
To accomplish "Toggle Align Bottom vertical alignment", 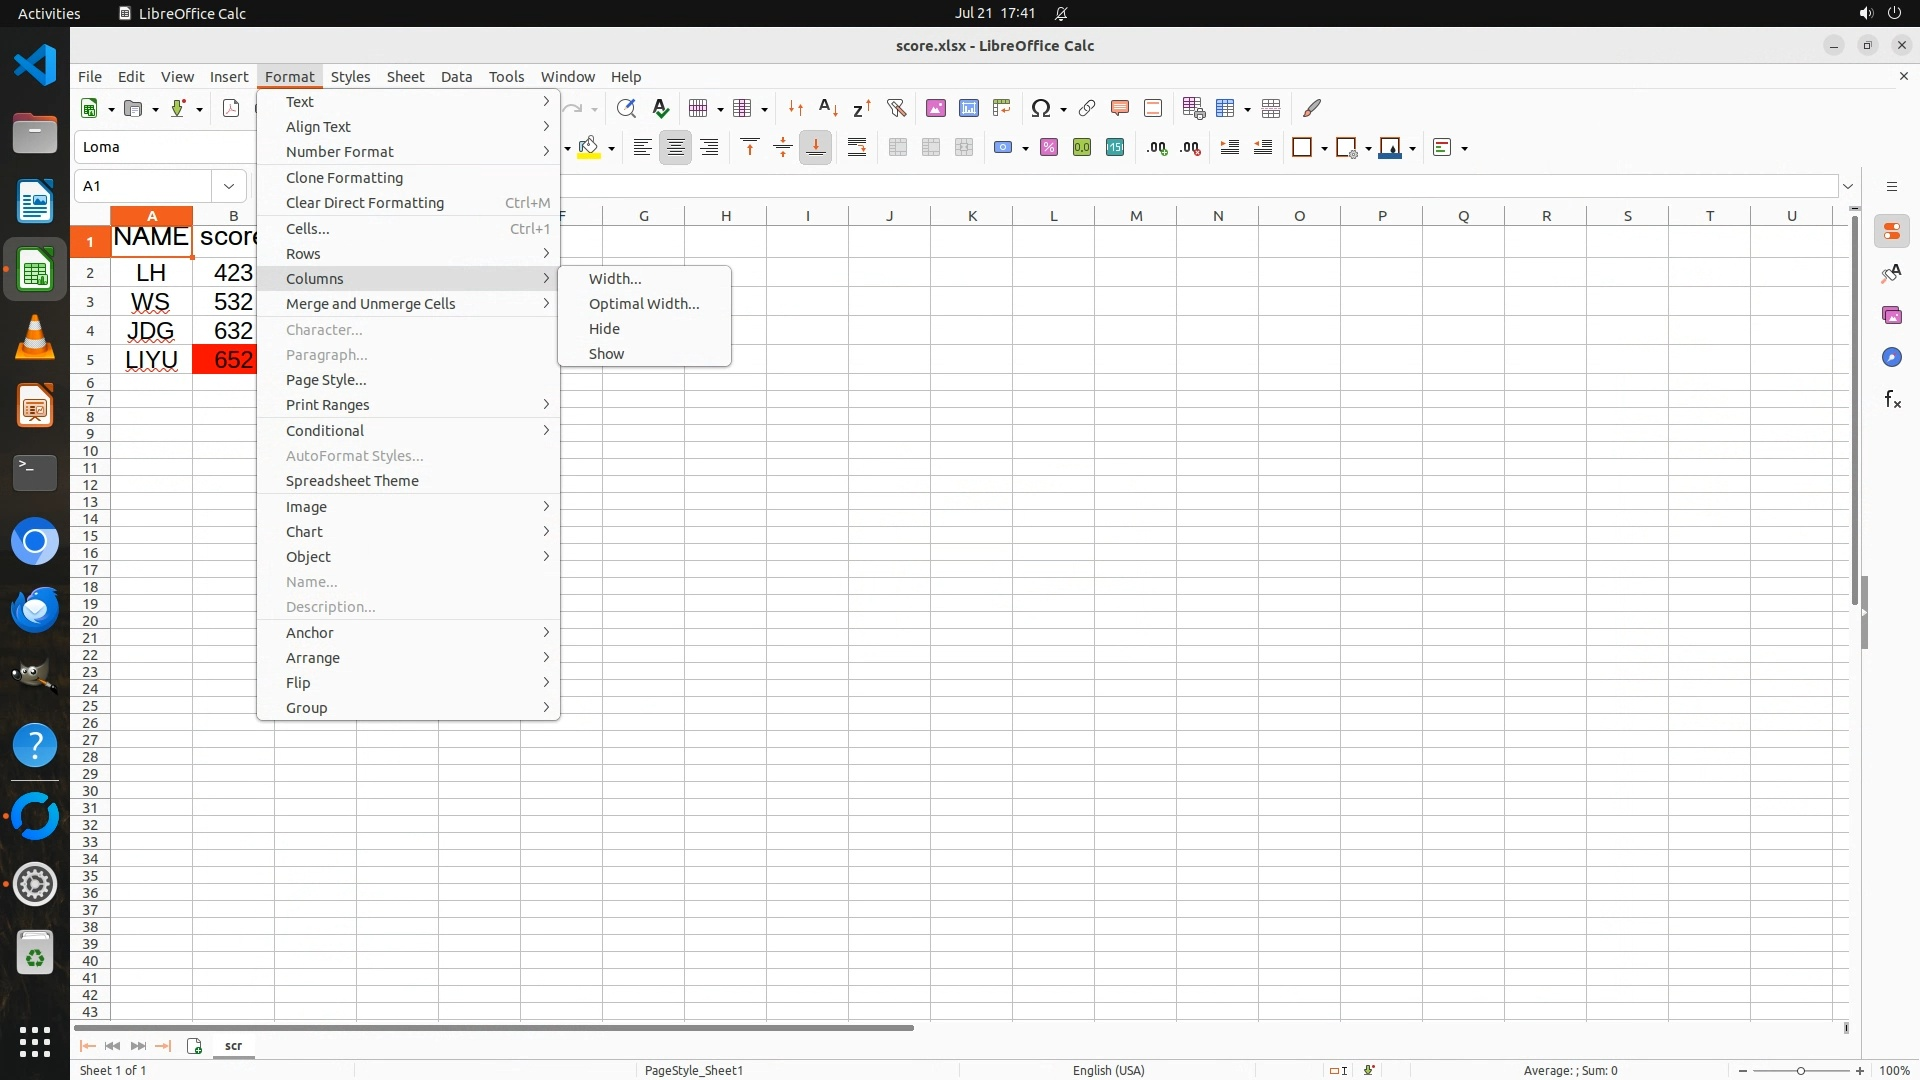I will click(816, 148).
